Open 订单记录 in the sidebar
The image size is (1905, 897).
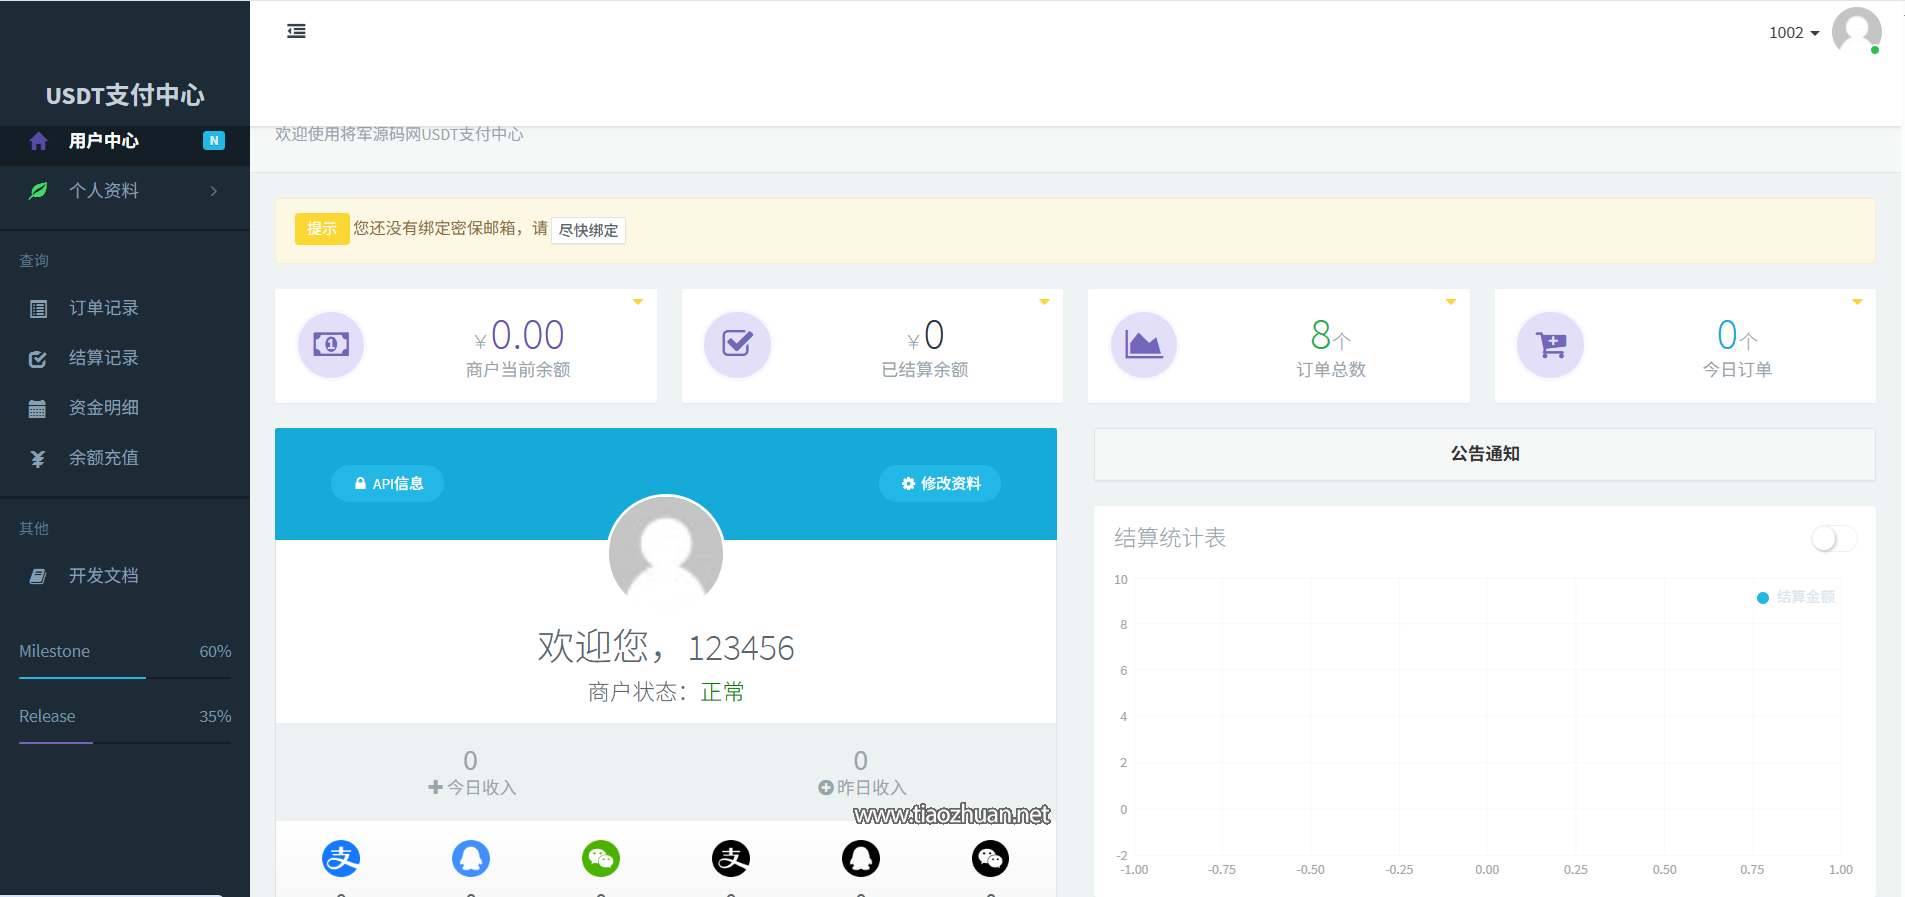coord(103,308)
